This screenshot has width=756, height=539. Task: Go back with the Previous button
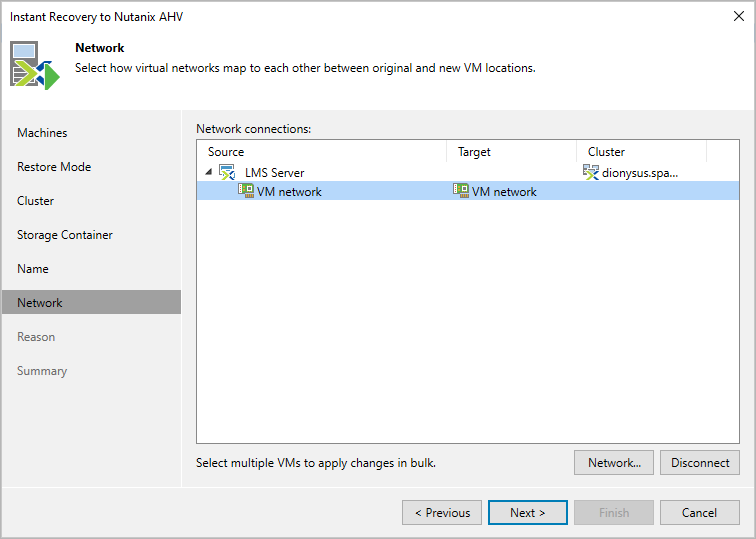[441, 513]
